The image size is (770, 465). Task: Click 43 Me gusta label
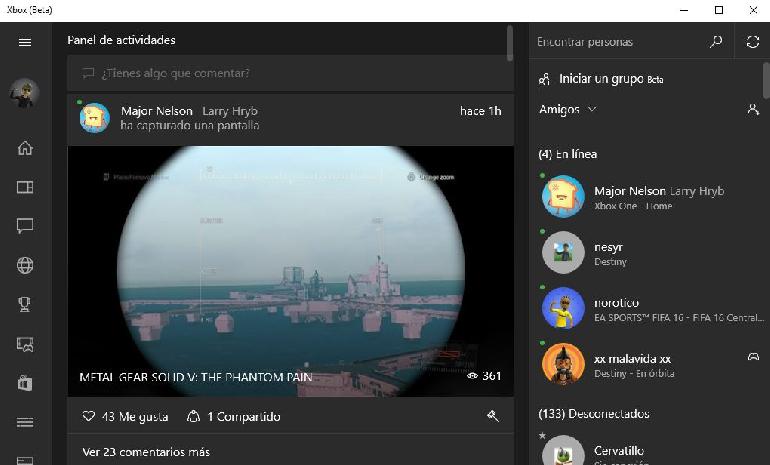[135, 417]
